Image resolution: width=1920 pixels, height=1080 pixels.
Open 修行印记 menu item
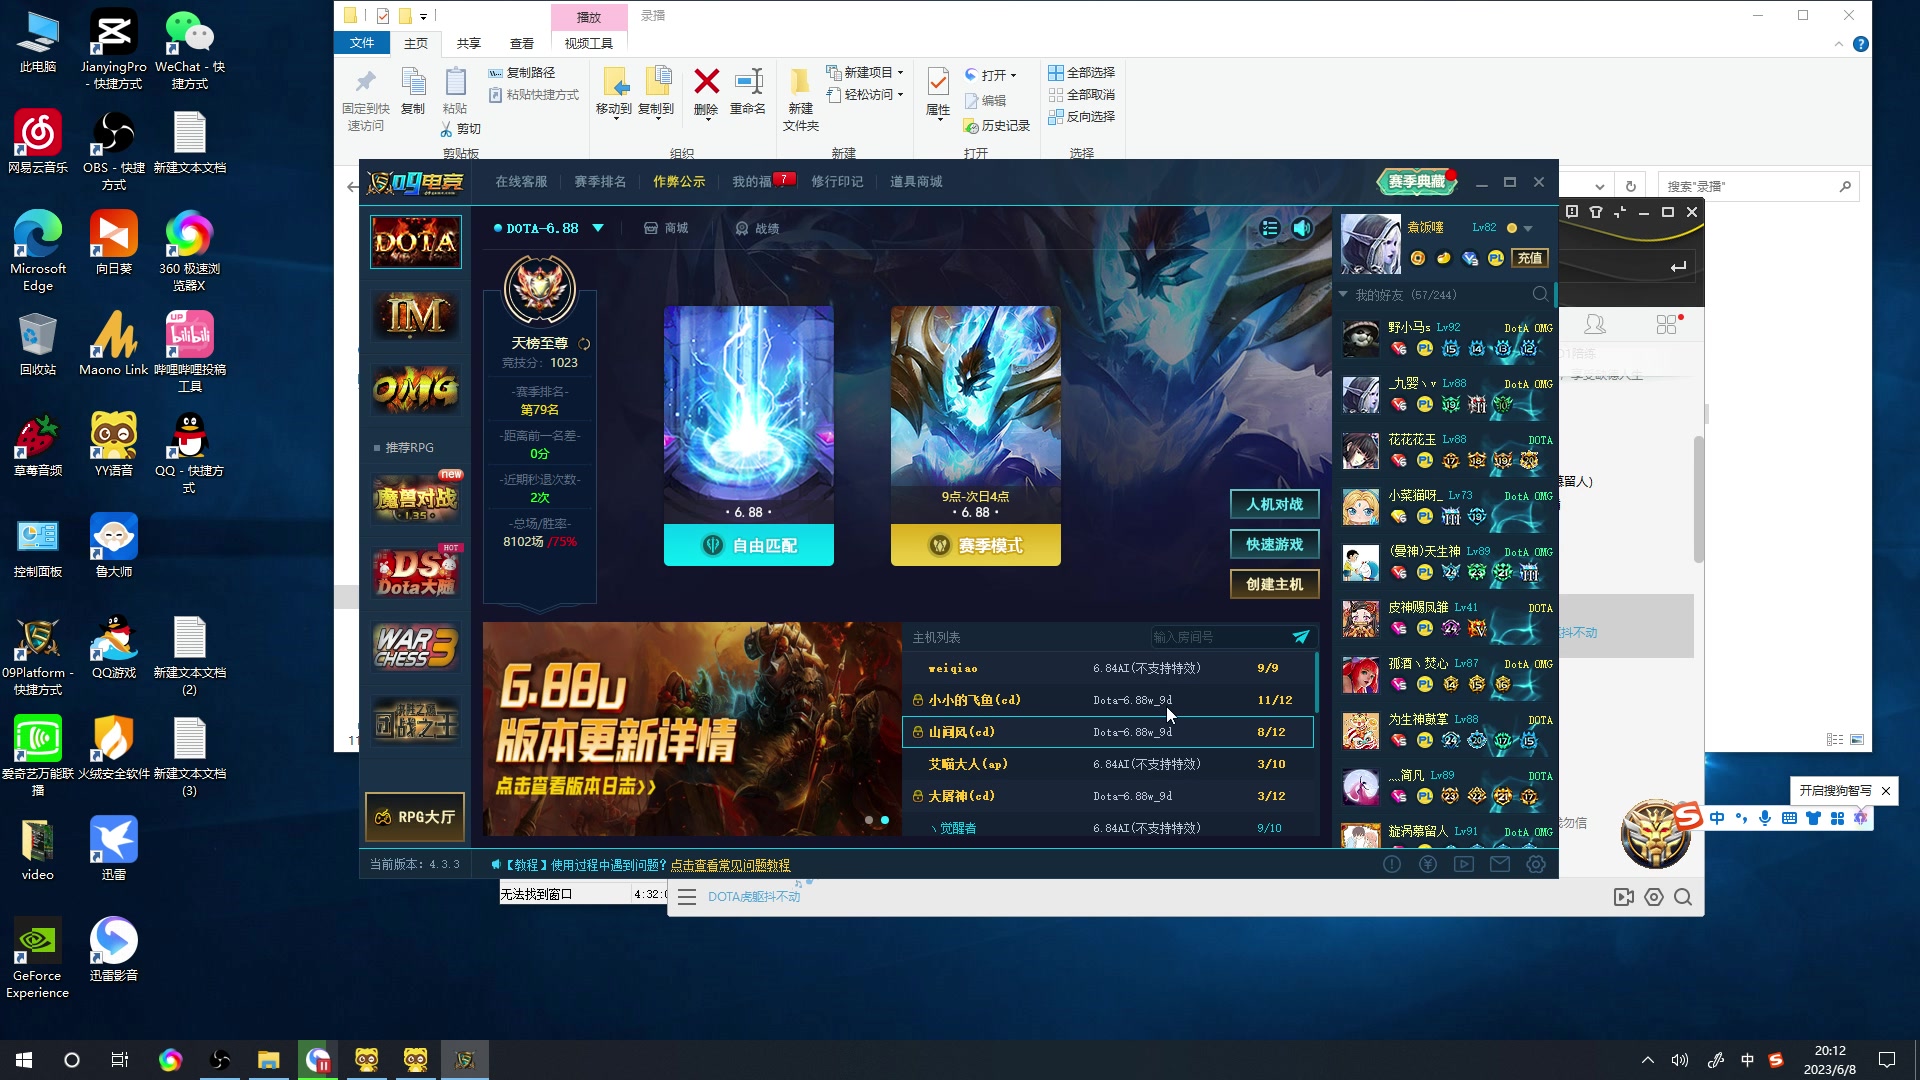coord(837,182)
